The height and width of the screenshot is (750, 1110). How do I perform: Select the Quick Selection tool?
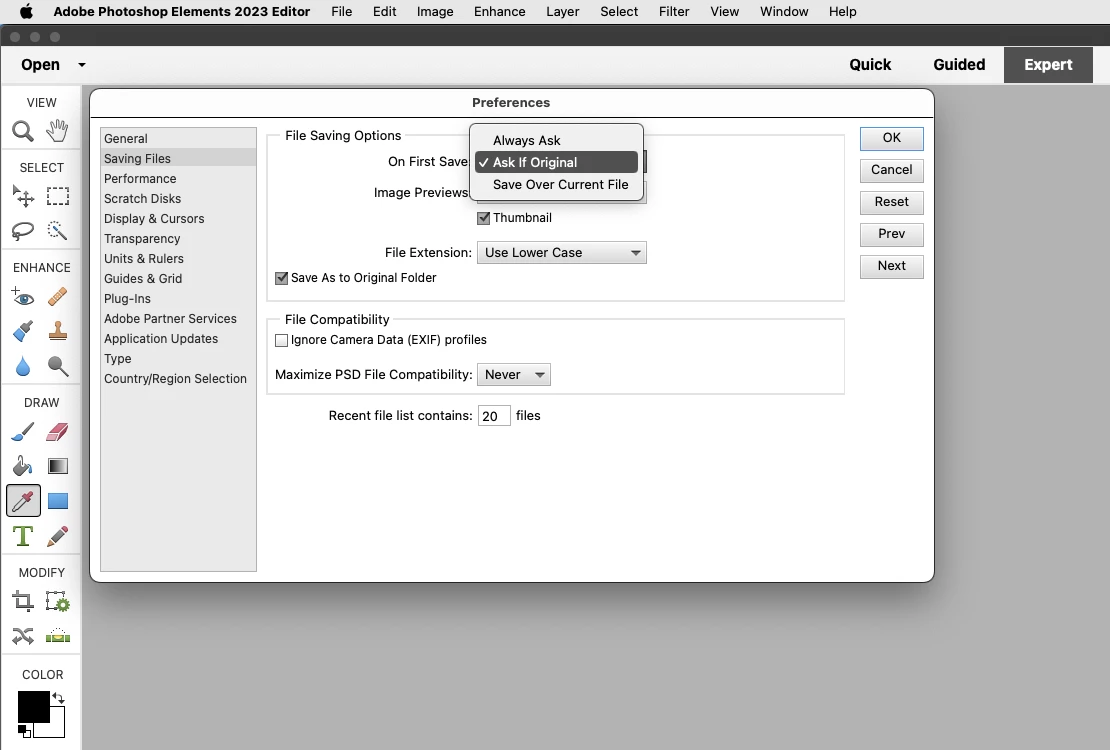(57, 230)
